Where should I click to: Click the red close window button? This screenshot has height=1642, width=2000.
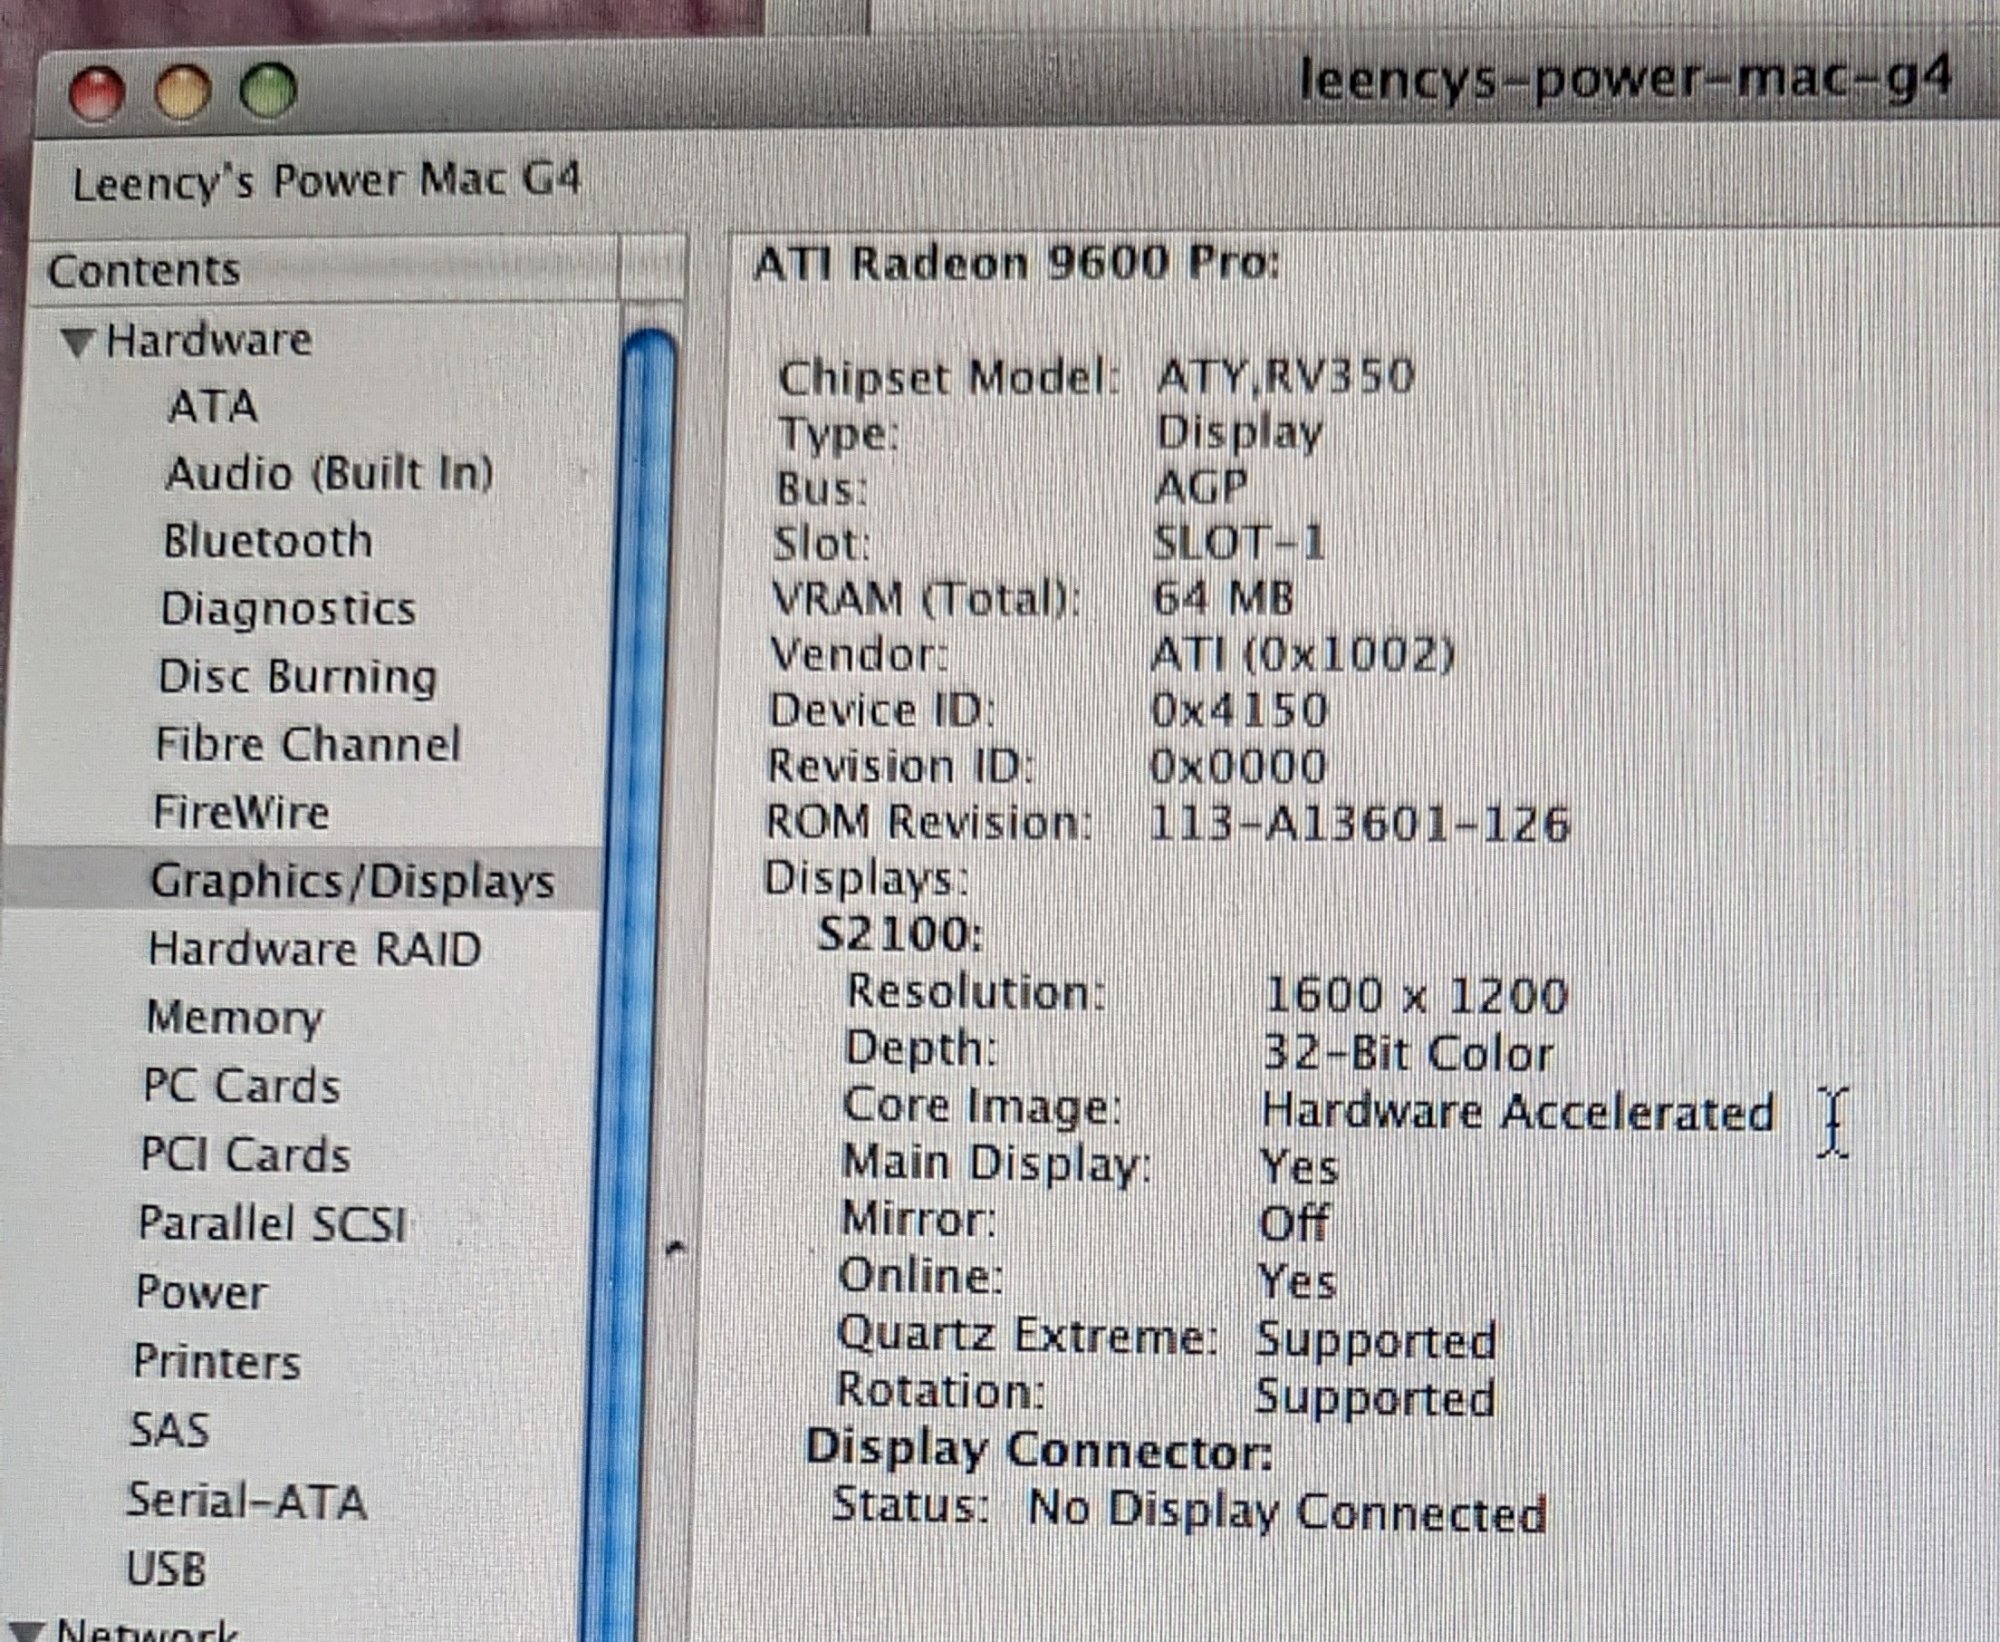[x=97, y=93]
